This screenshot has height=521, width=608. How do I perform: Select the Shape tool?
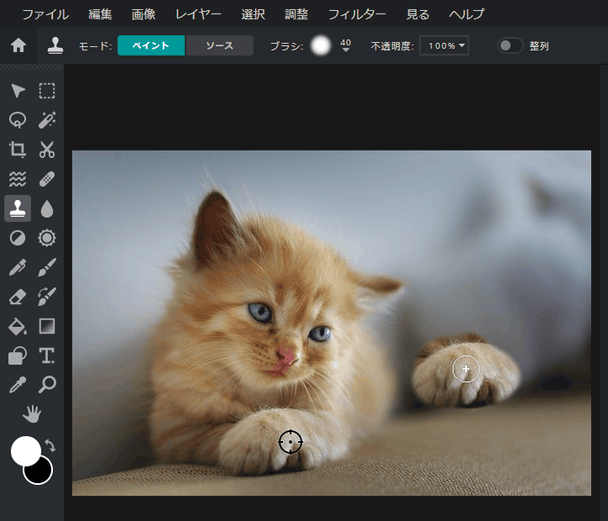tap(18, 356)
